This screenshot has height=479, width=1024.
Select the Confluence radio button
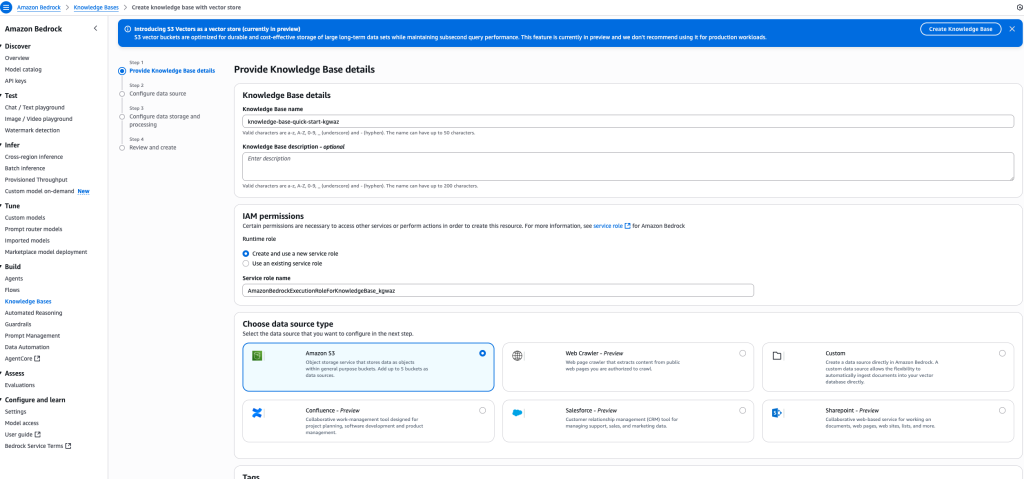(483, 410)
